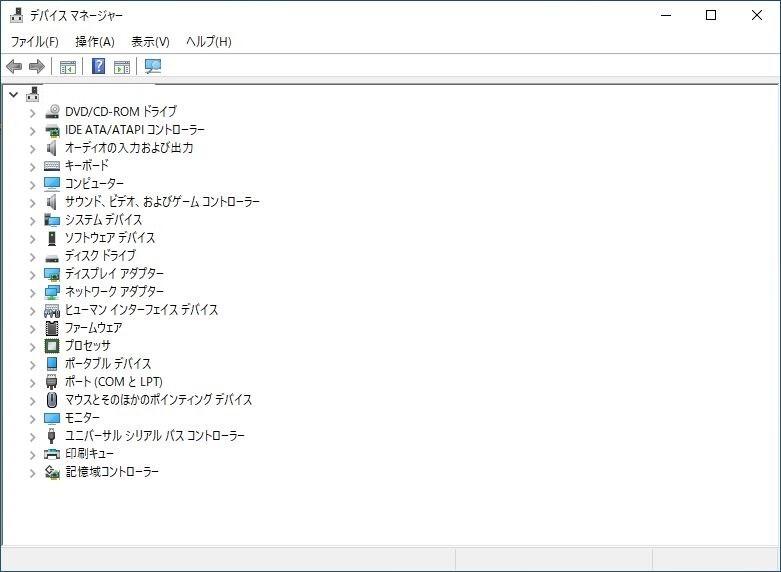
Task: Expand the ネットワーク アダプター node arrow
Action: click(x=32, y=292)
